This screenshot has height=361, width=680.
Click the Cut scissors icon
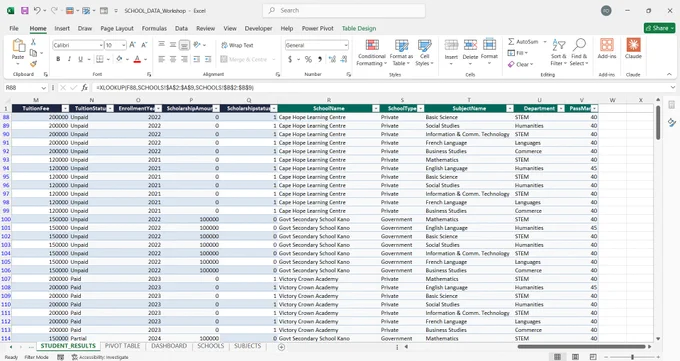pyautogui.click(x=33, y=42)
